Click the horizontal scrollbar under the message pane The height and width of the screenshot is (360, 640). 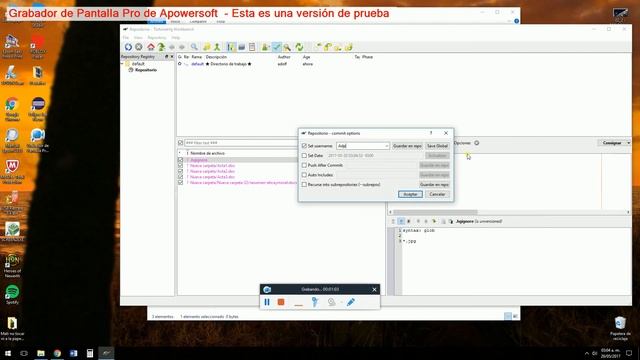point(509,212)
